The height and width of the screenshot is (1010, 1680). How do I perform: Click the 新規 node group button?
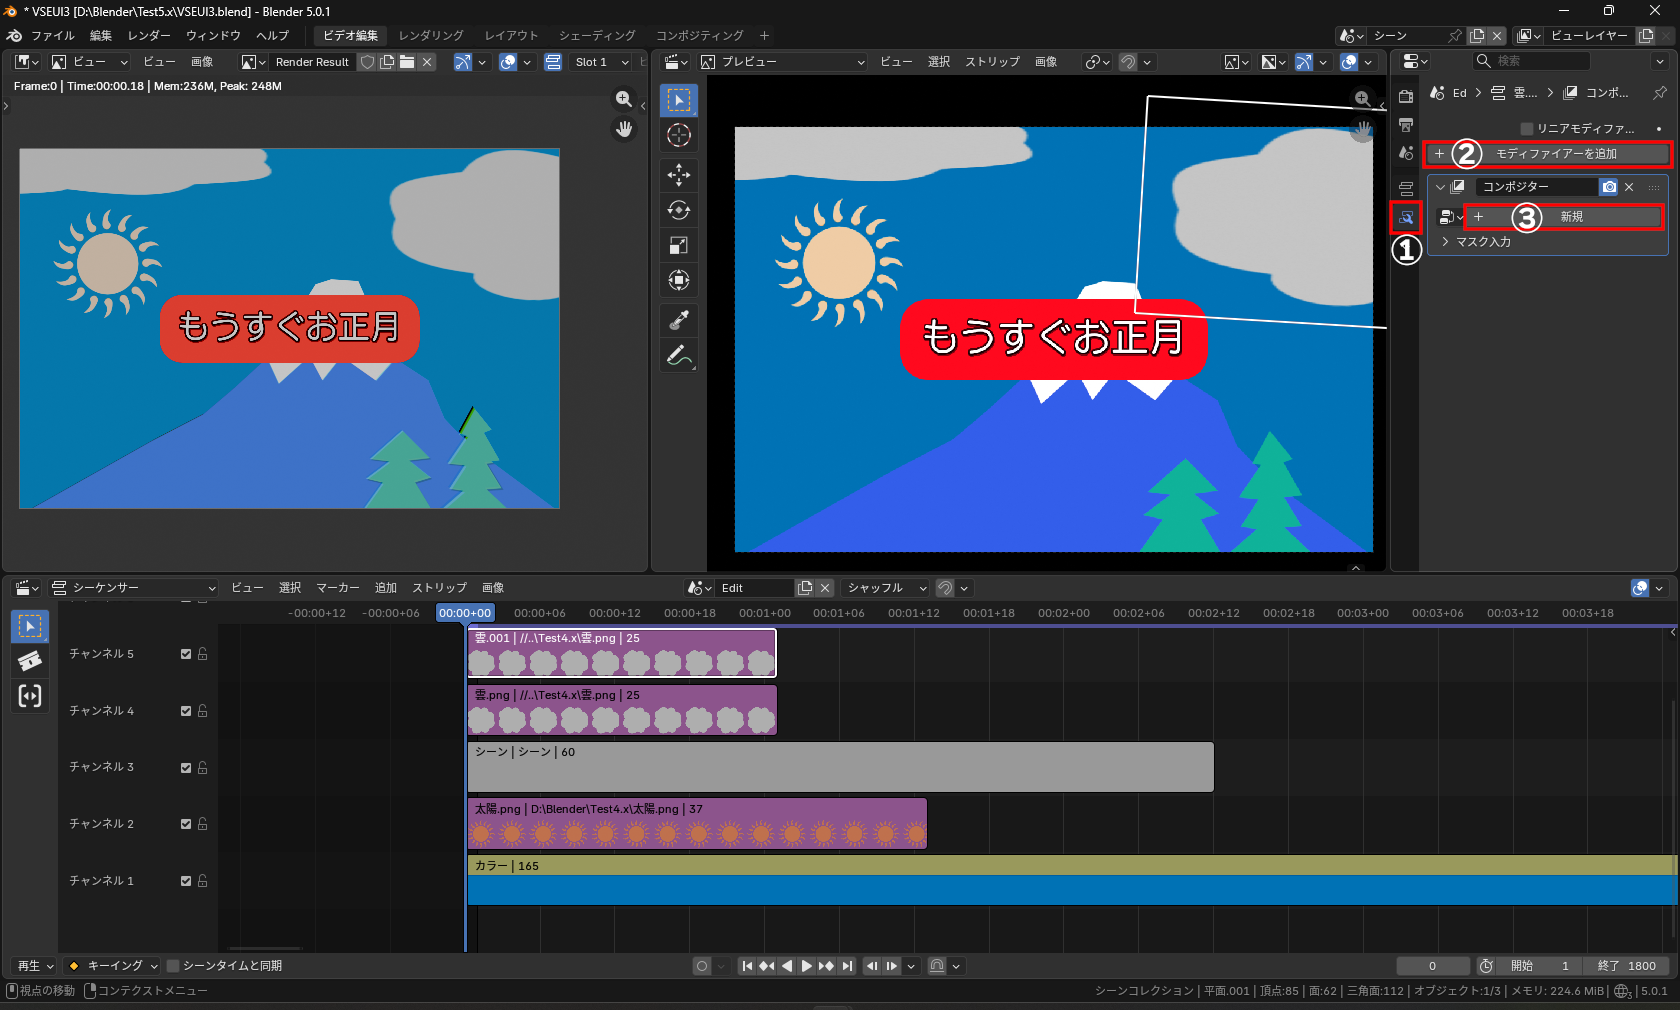1564,217
